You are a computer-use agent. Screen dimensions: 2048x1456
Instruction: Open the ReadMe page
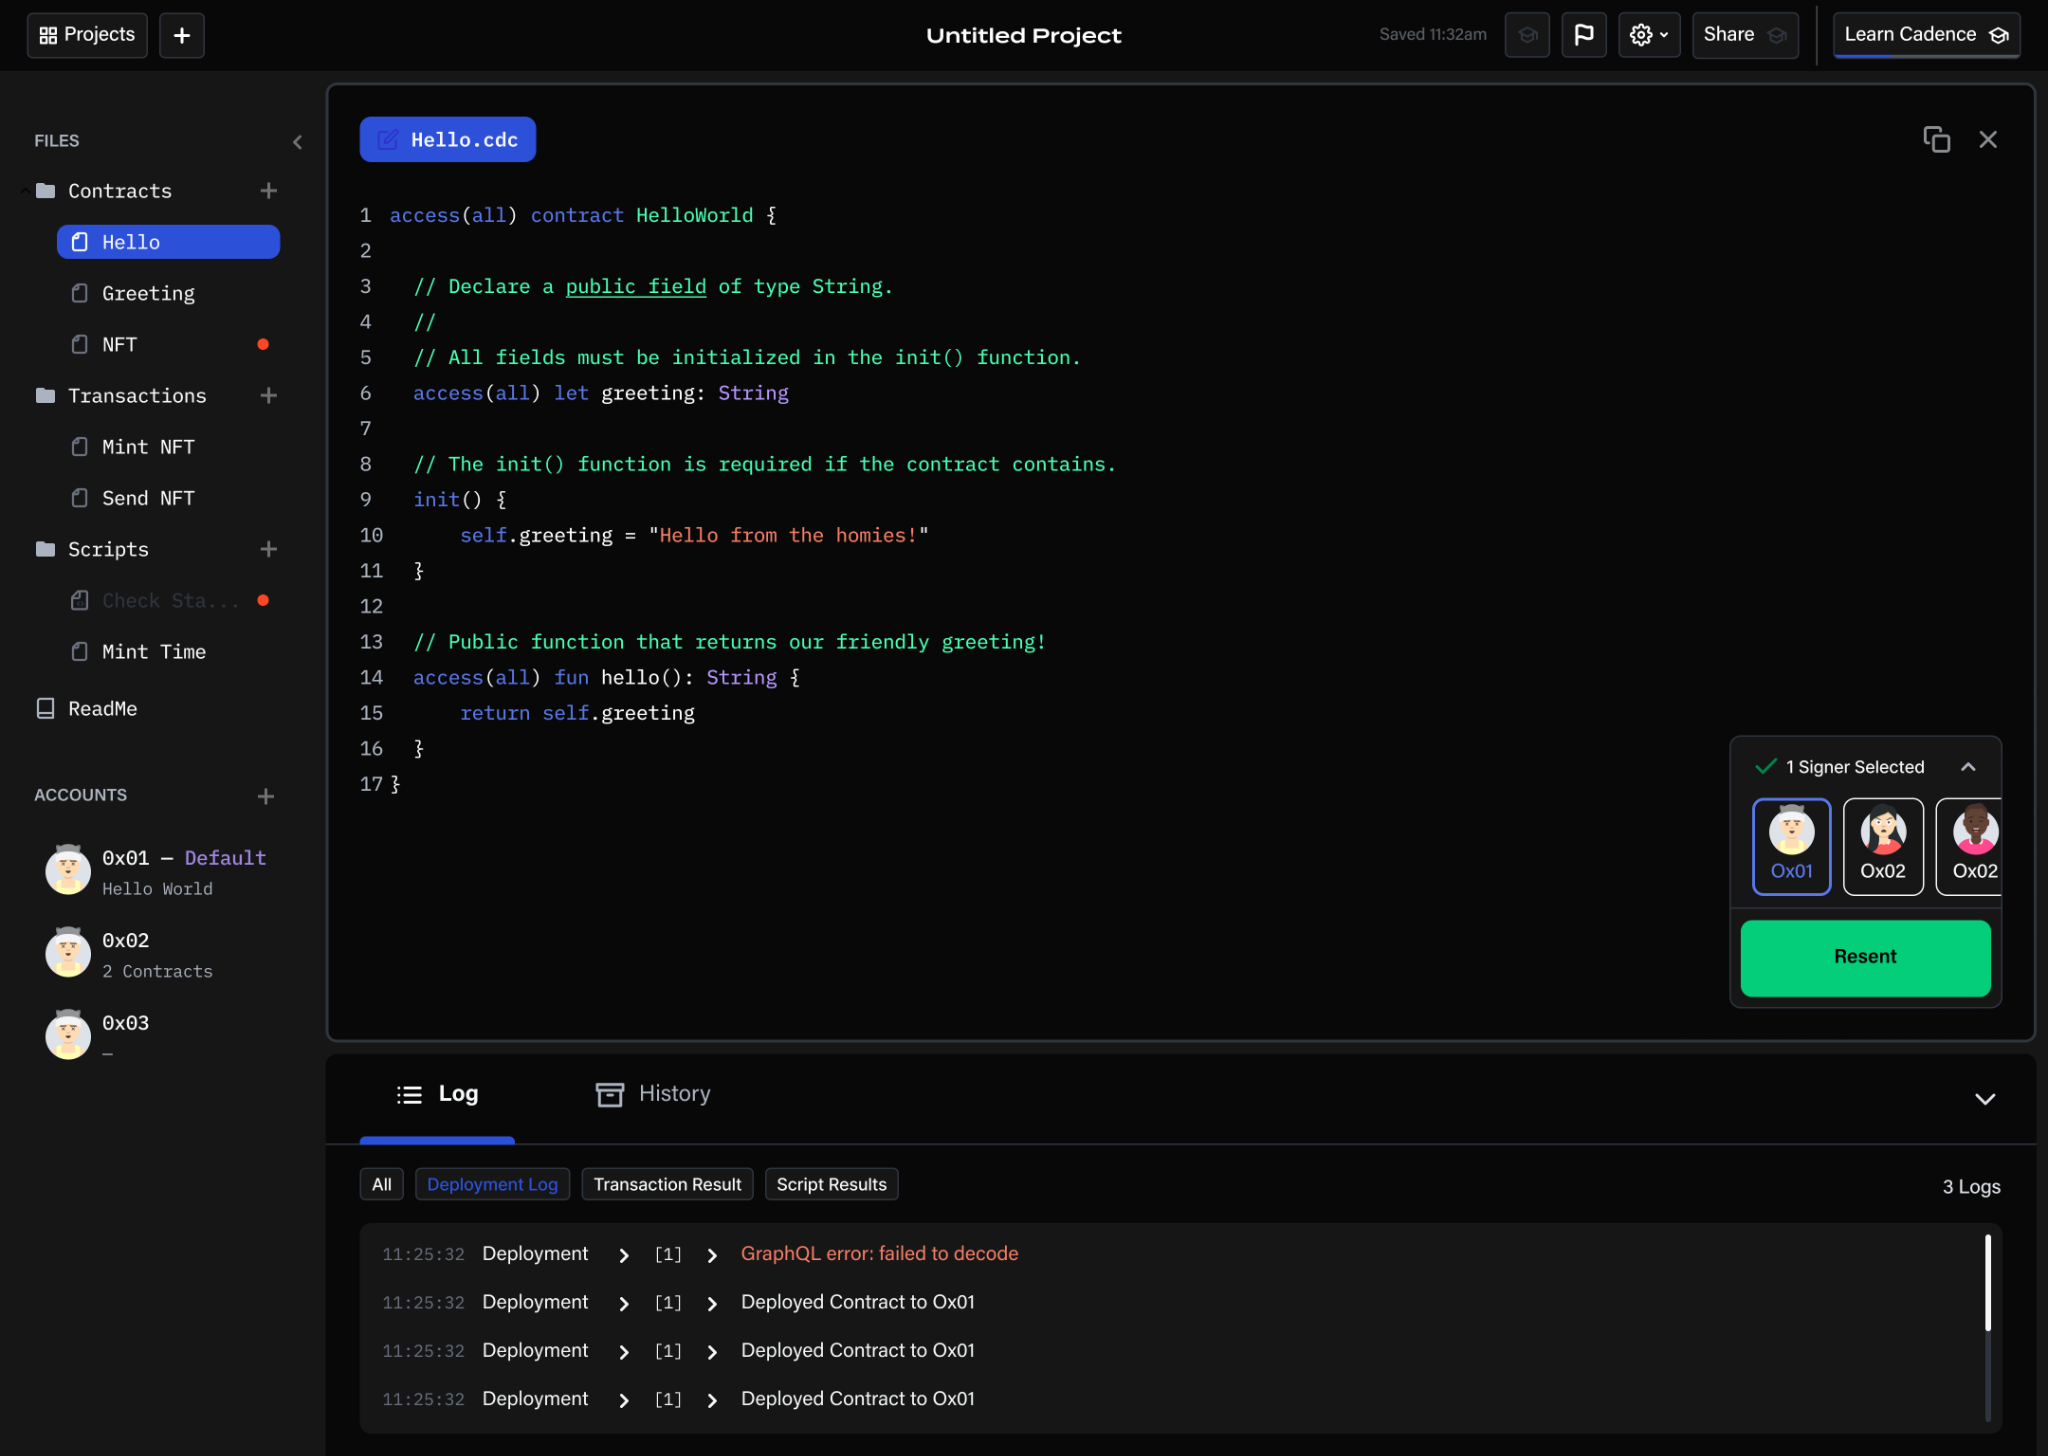coord(87,709)
